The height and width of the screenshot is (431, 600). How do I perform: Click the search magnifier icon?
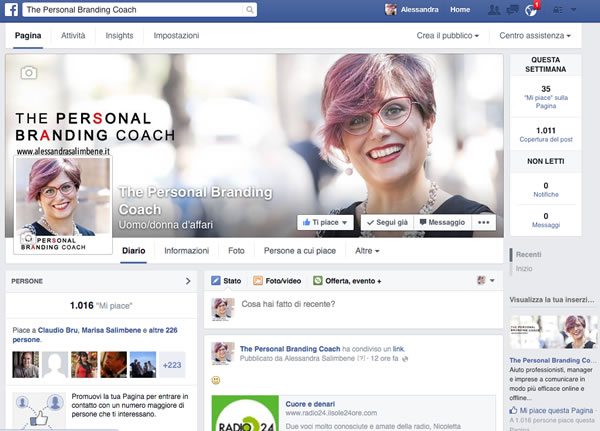[249, 10]
